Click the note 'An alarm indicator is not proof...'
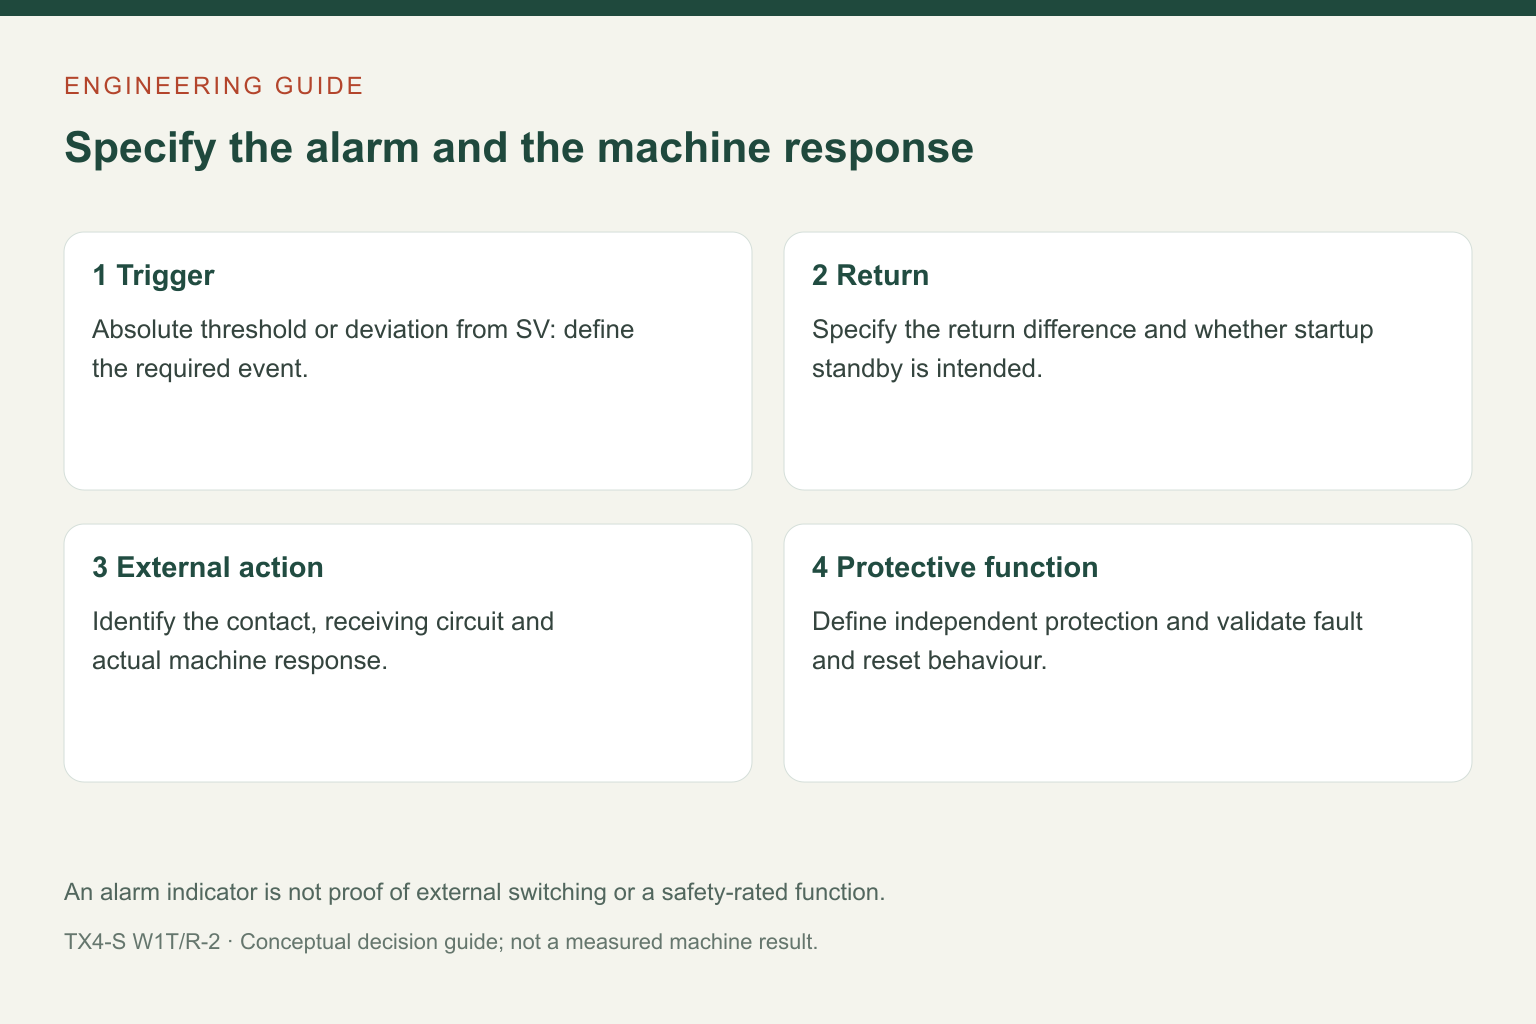Viewport: 1536px width, 1024px height. point(475,892)
